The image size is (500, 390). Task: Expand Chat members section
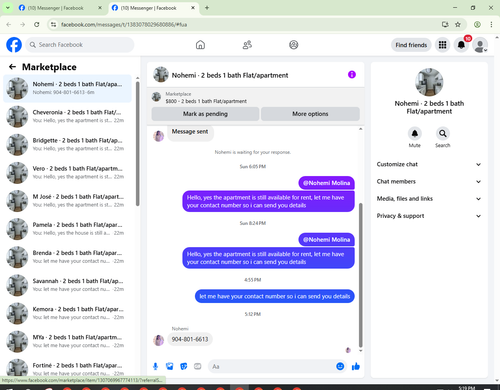click(x=429, y=182)
